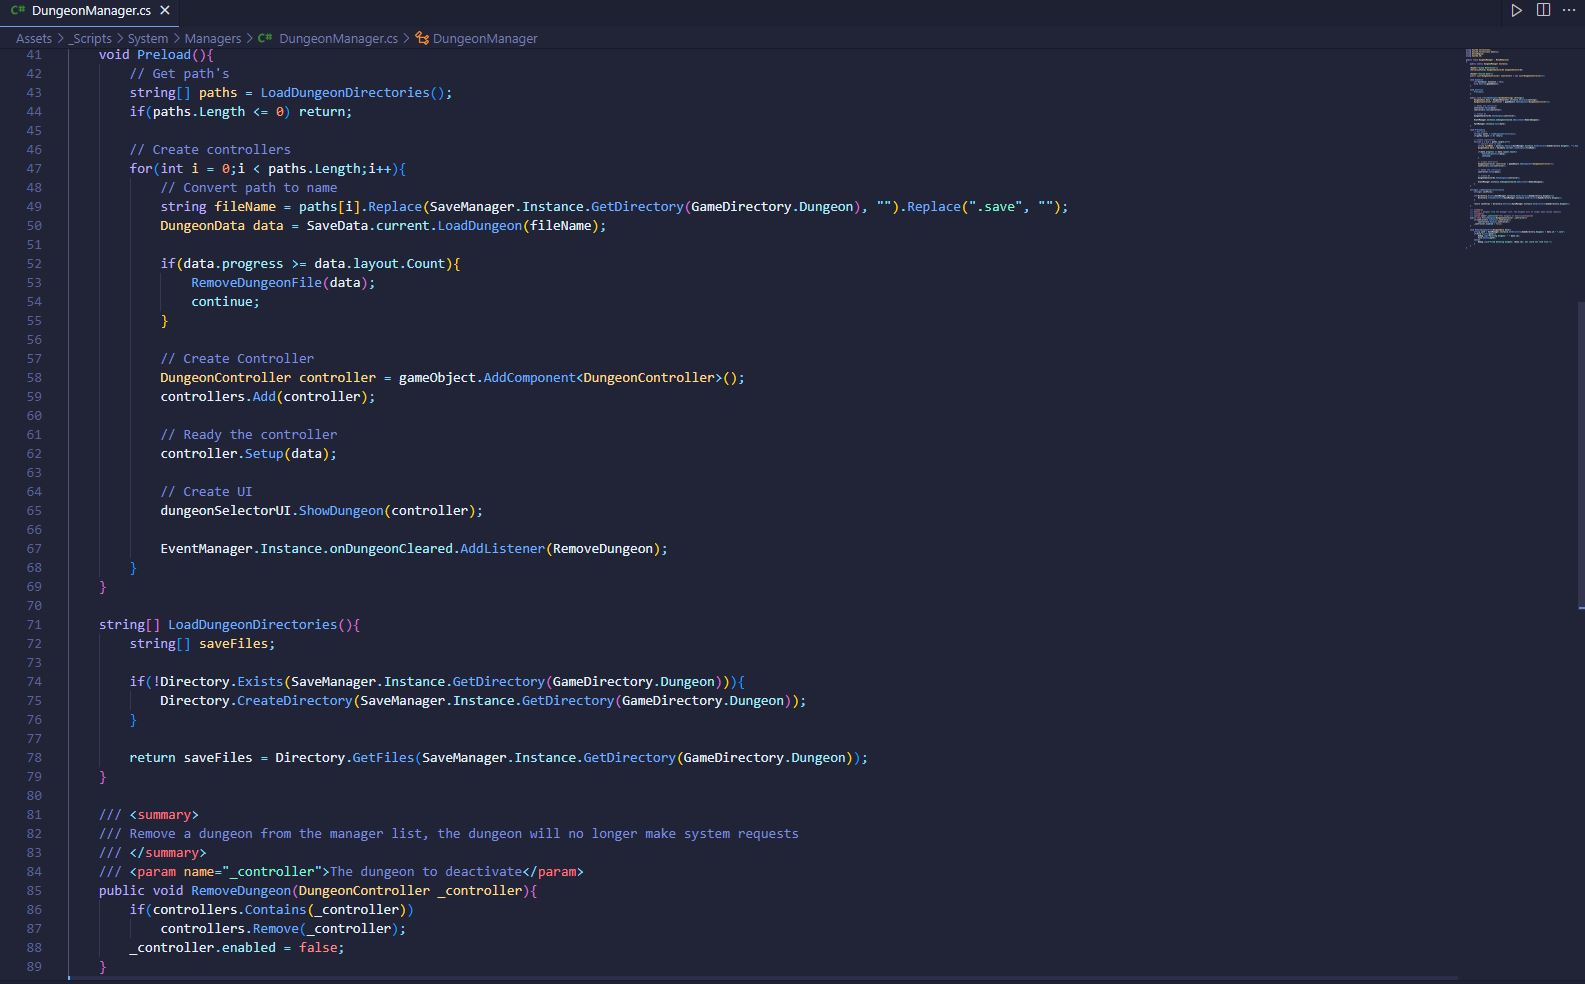Click line number 58 in the gutter

34,377
